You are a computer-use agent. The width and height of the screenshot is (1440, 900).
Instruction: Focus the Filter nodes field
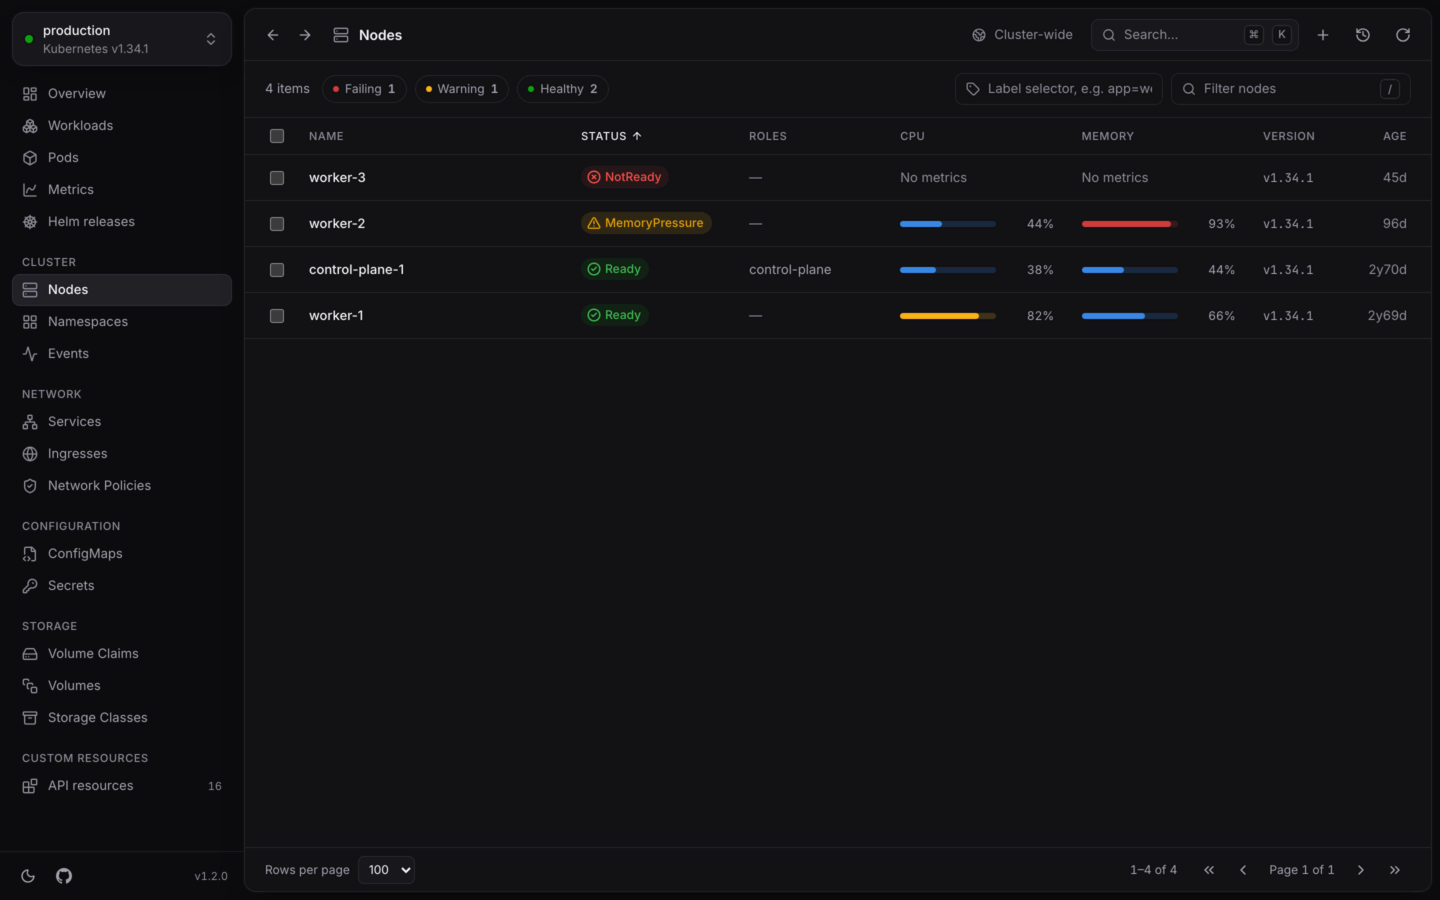point(1290,89)
